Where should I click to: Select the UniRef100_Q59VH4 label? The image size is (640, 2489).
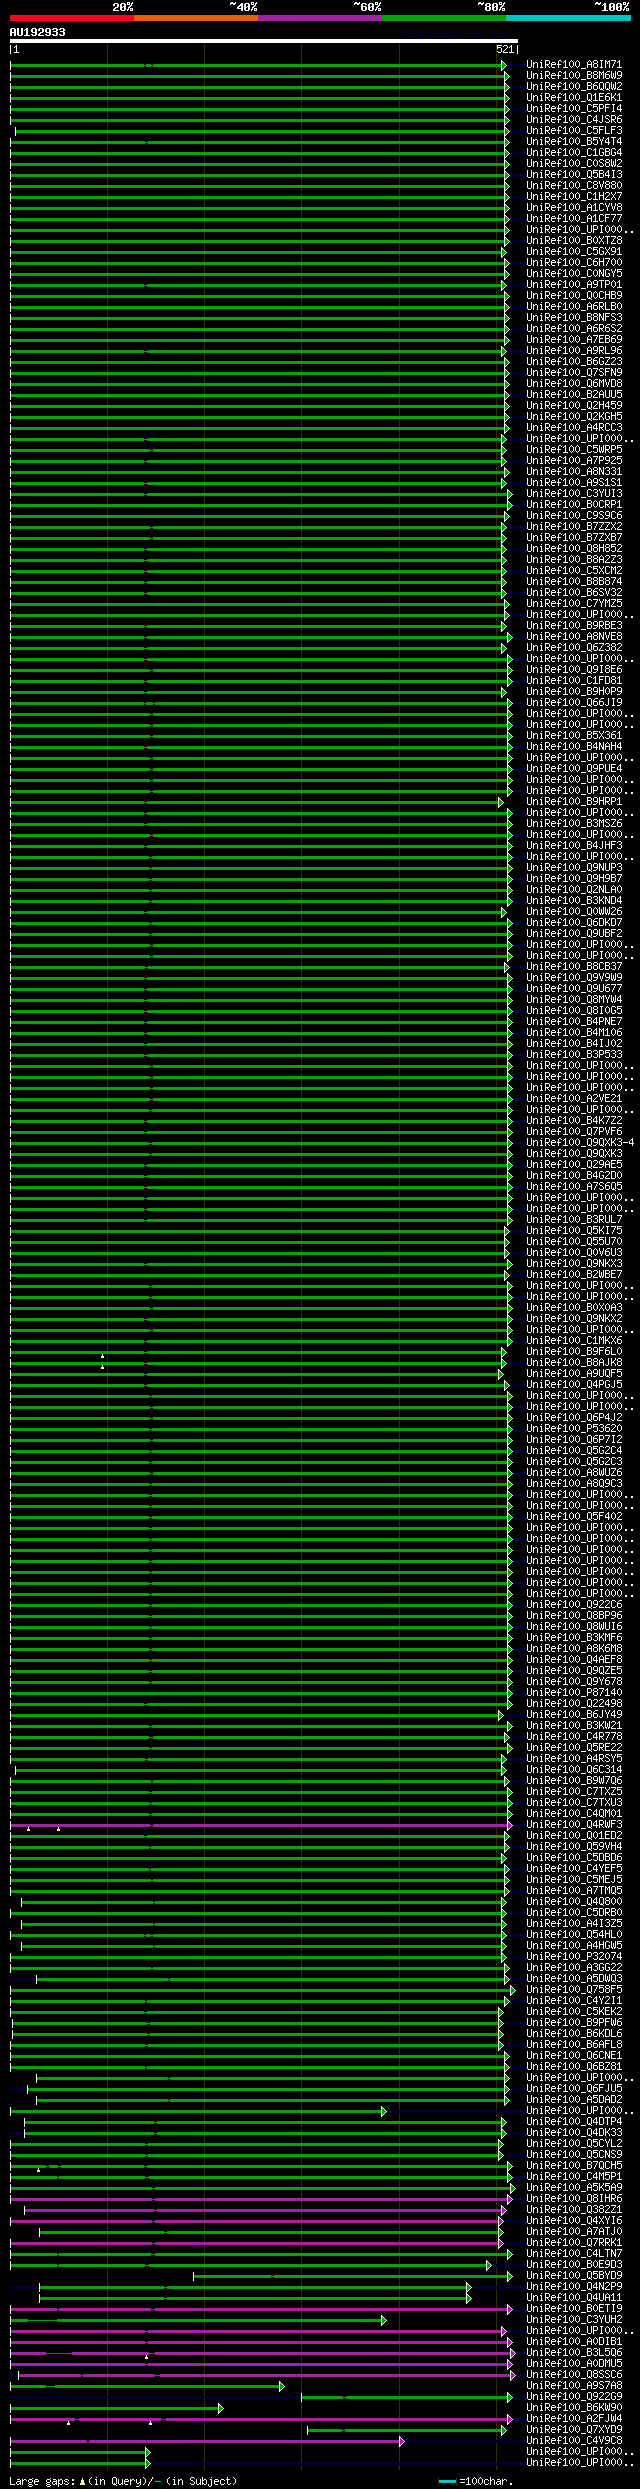click(x=574, y=1847)
